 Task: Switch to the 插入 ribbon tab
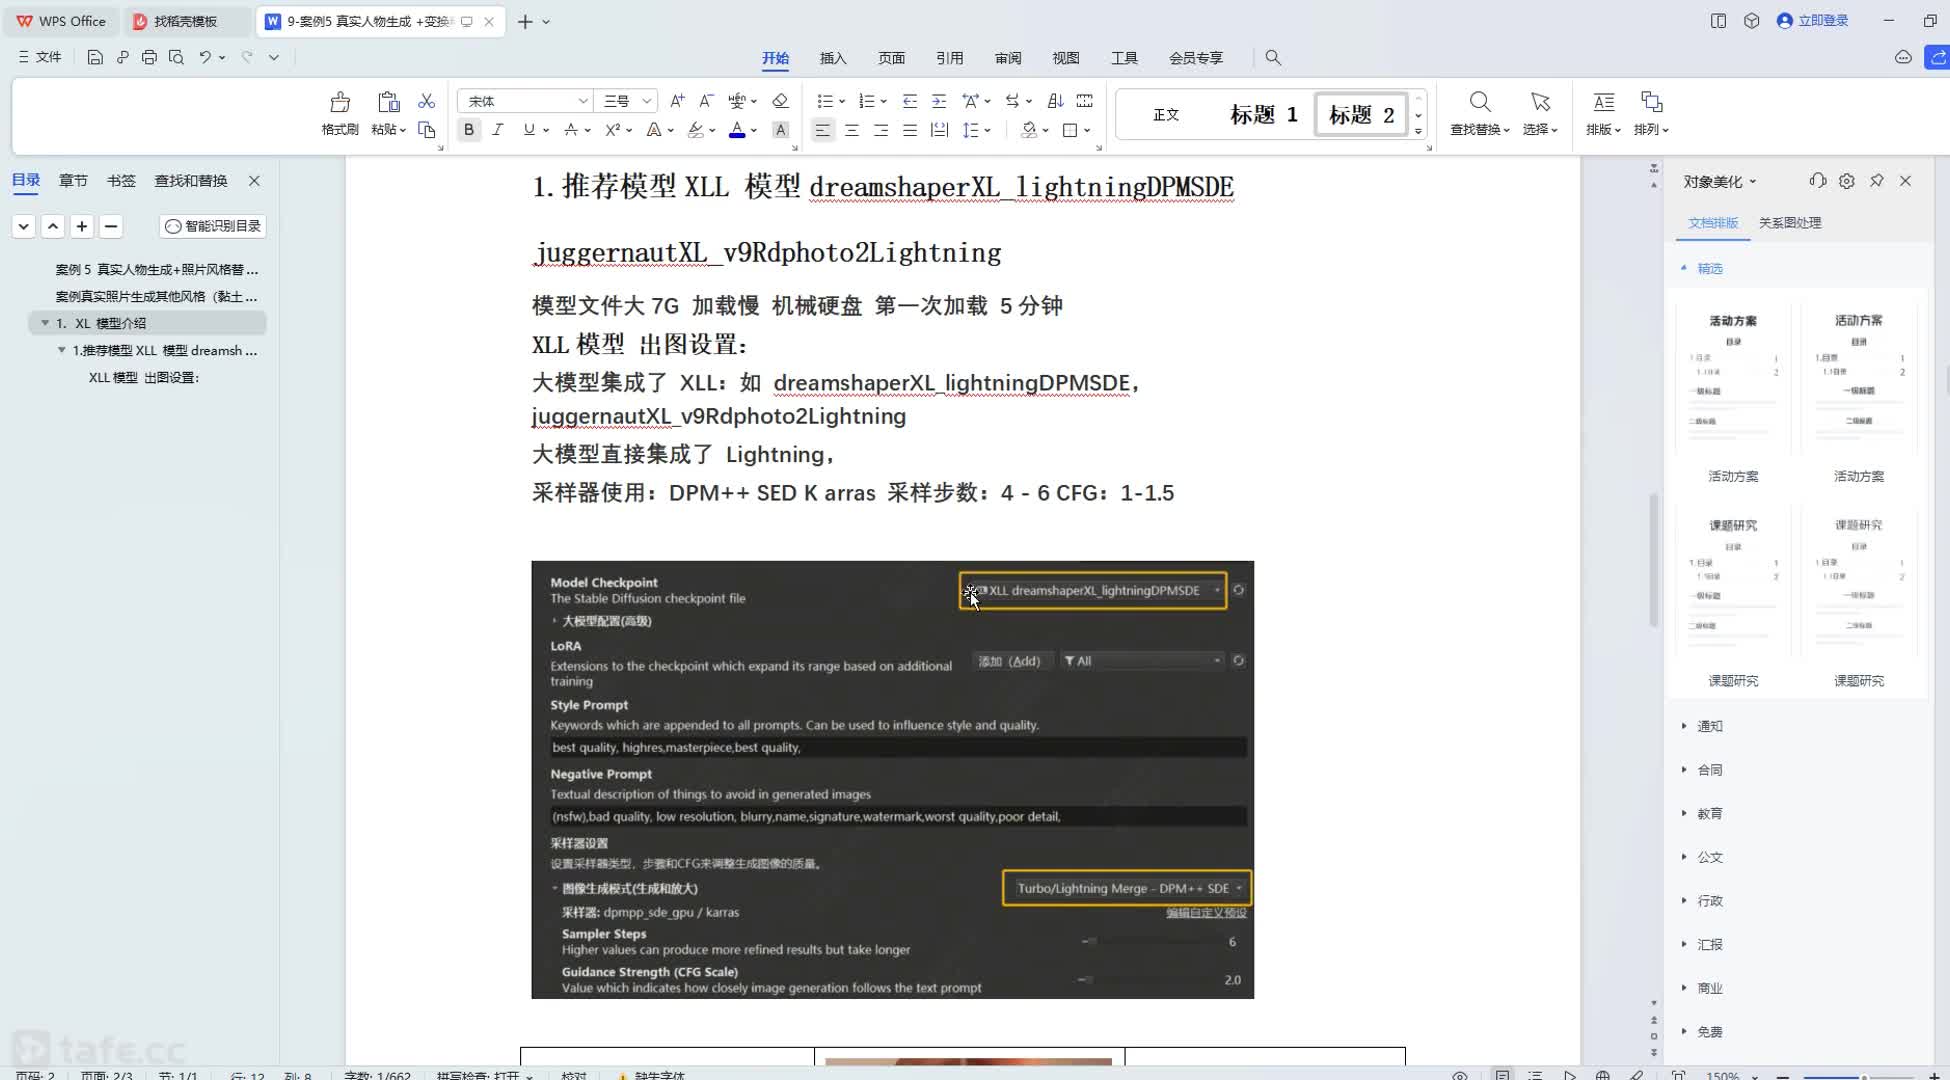pos(833,58)
